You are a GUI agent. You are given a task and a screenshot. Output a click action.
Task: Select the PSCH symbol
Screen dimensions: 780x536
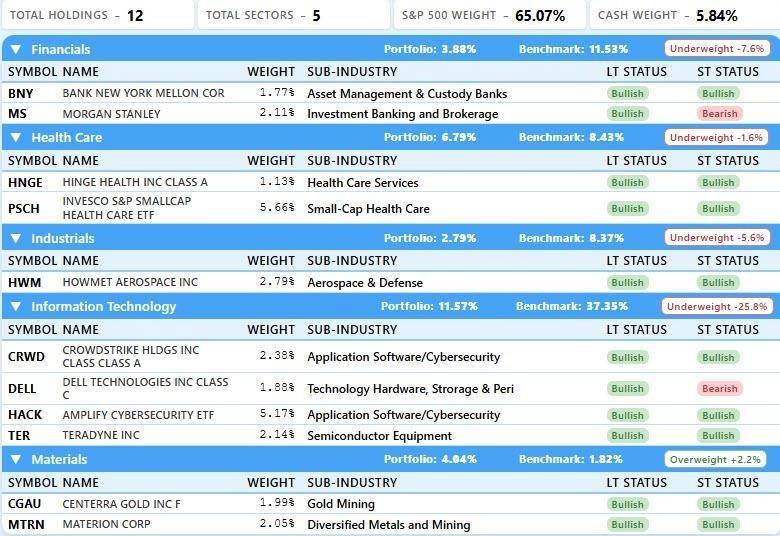coord(24,209)
